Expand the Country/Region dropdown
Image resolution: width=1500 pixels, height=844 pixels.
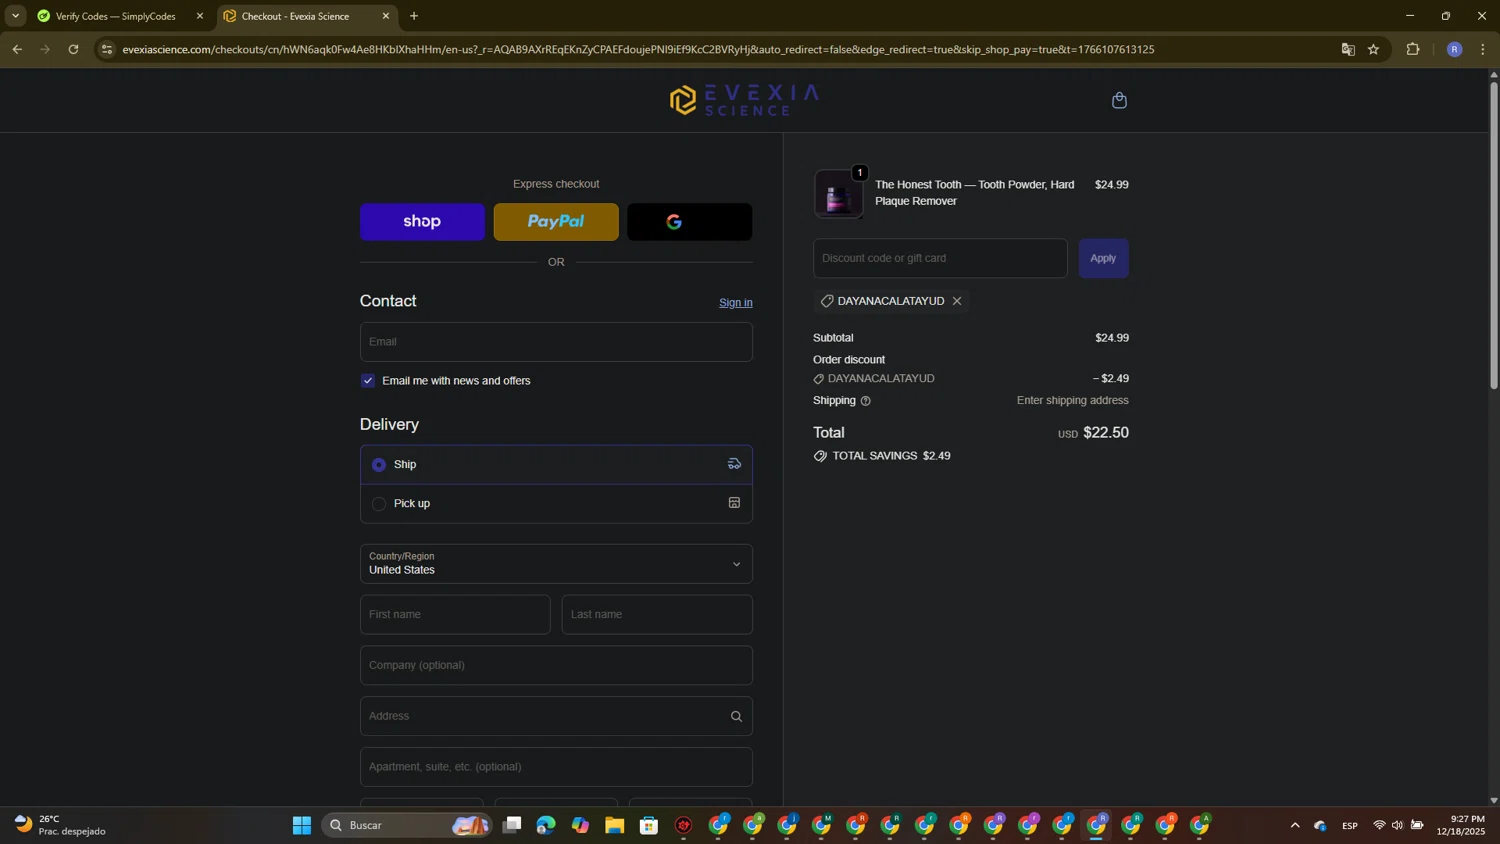(x=556, y=563)
